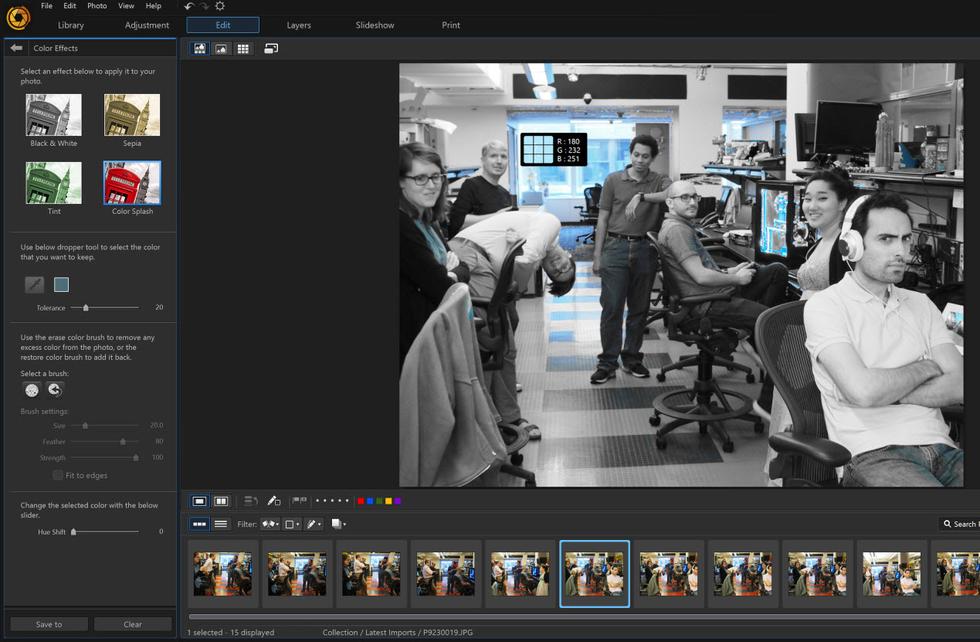Apply the purple color label
This screenshot has height=642, width=980.
tap(398, 501)
